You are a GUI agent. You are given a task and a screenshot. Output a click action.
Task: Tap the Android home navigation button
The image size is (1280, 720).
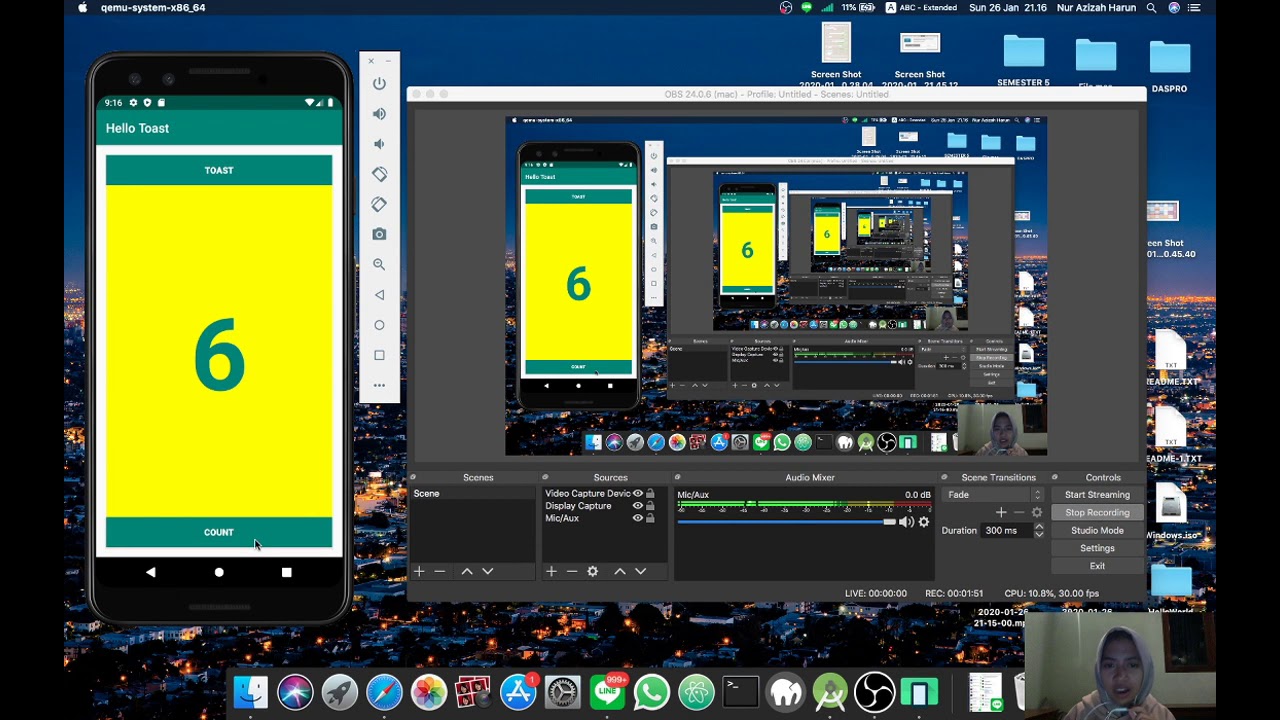pyautogui.click(x=219, y=572)
